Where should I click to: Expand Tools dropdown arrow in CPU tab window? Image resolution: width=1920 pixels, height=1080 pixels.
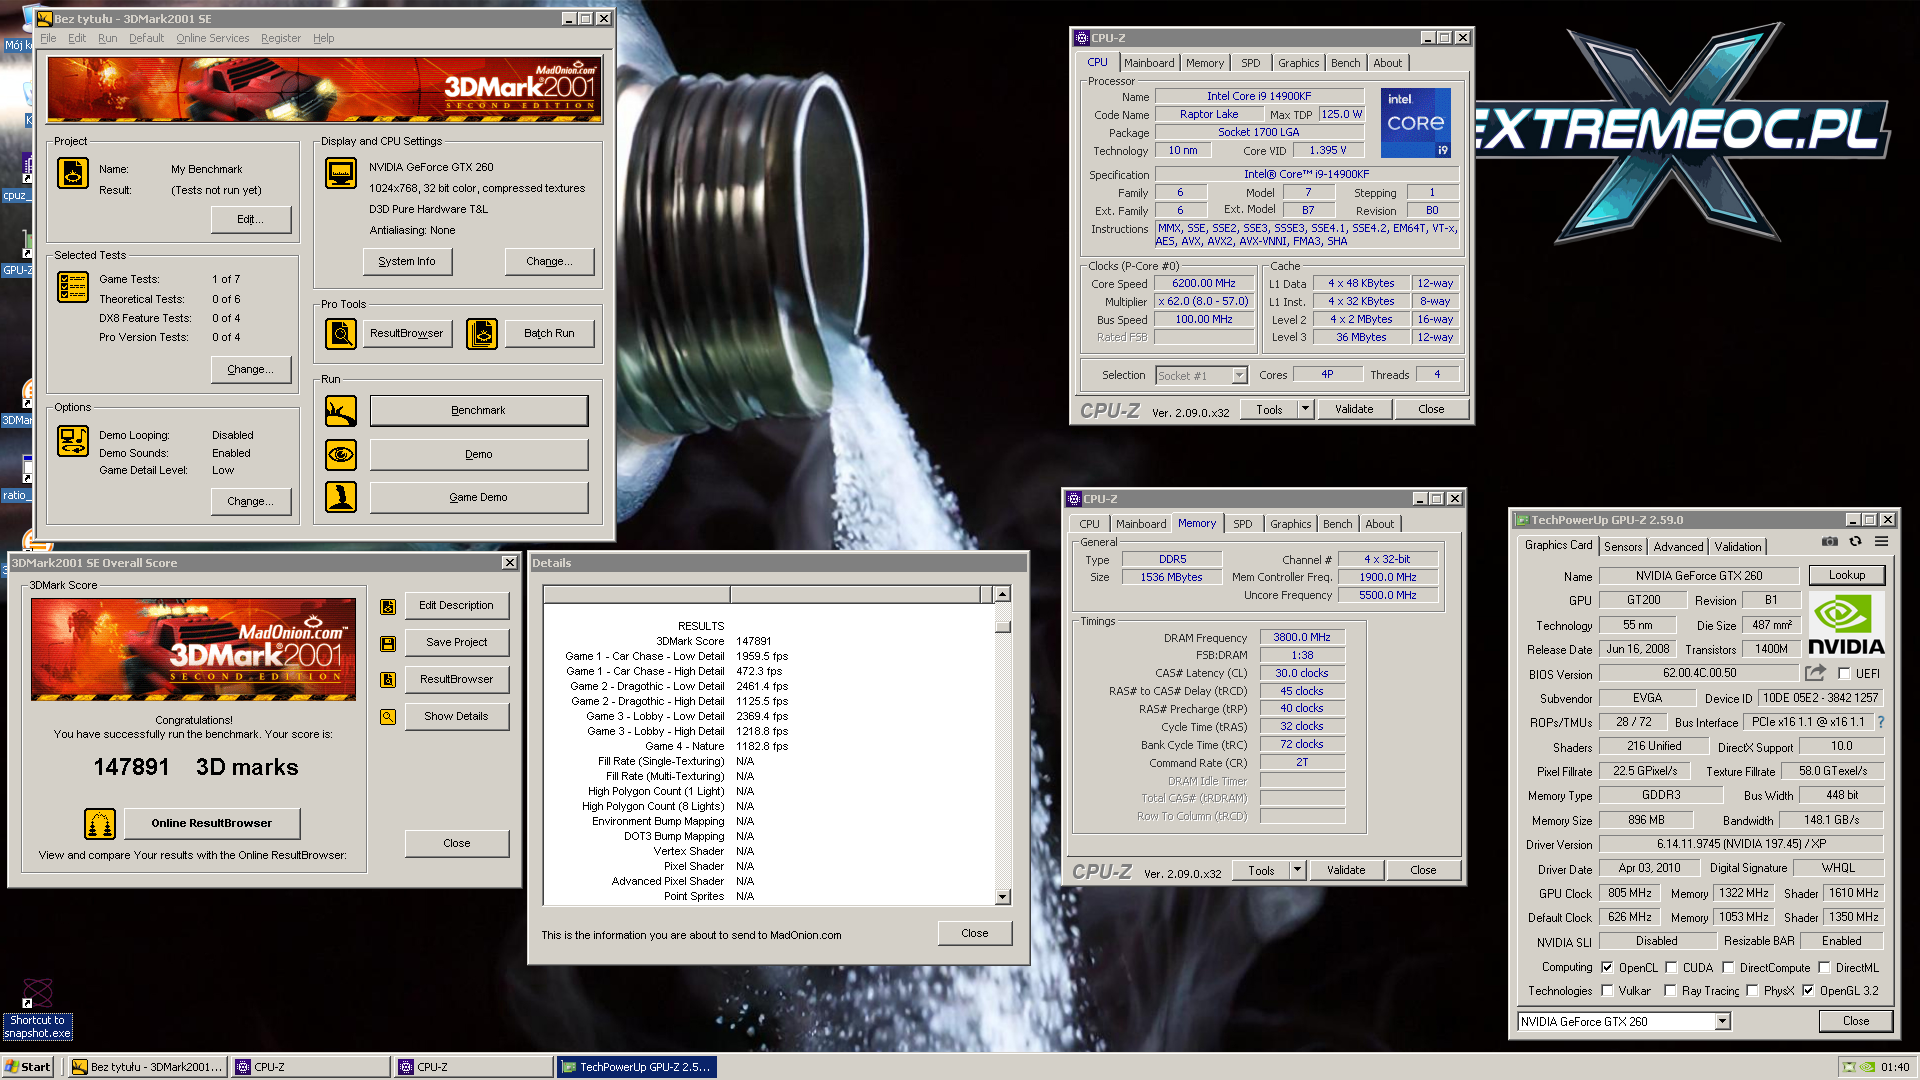[x=1305, y=409]
